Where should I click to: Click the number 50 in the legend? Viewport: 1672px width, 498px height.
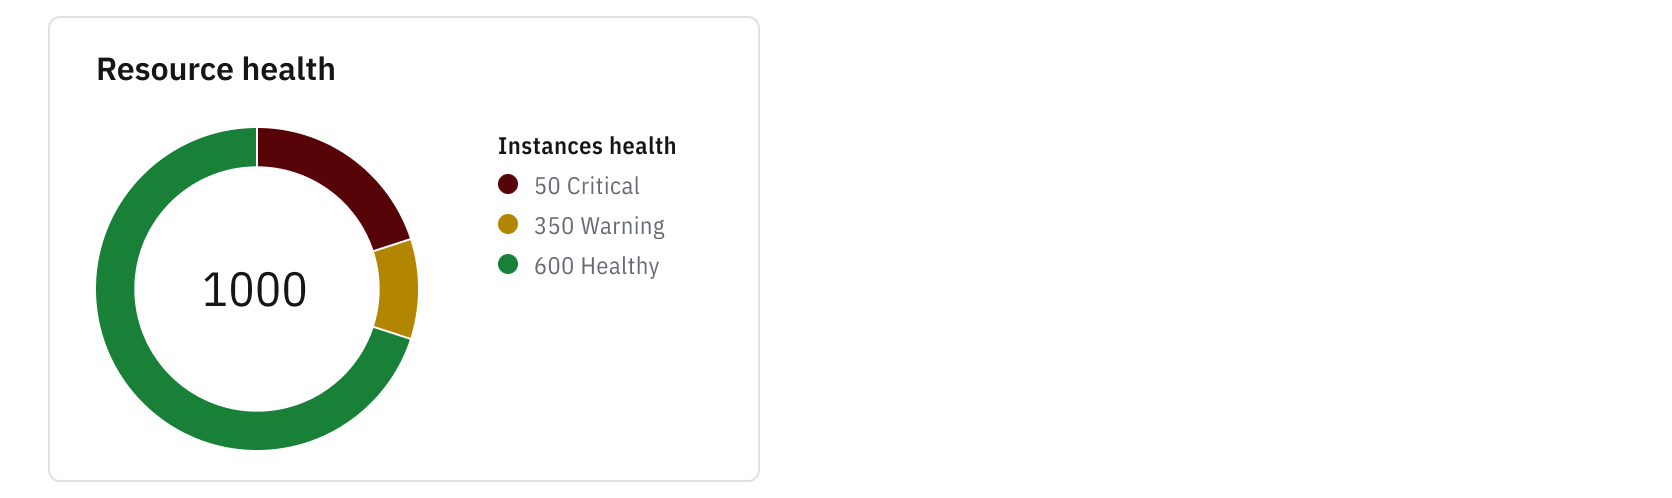pyautogui.click(x=547, y=186)
